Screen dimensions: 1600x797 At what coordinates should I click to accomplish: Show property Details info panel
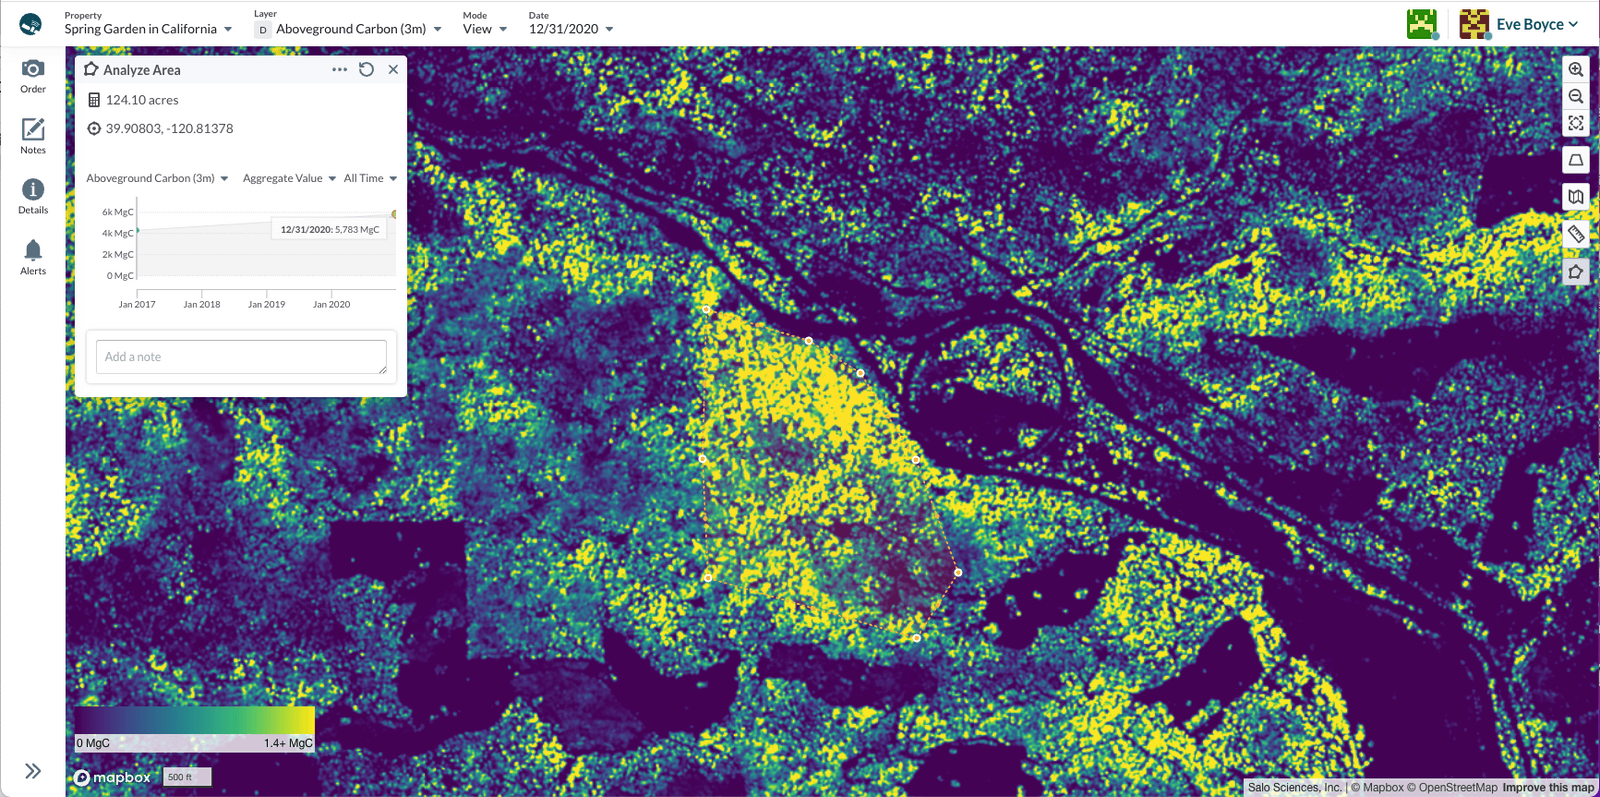pos(33,196)
